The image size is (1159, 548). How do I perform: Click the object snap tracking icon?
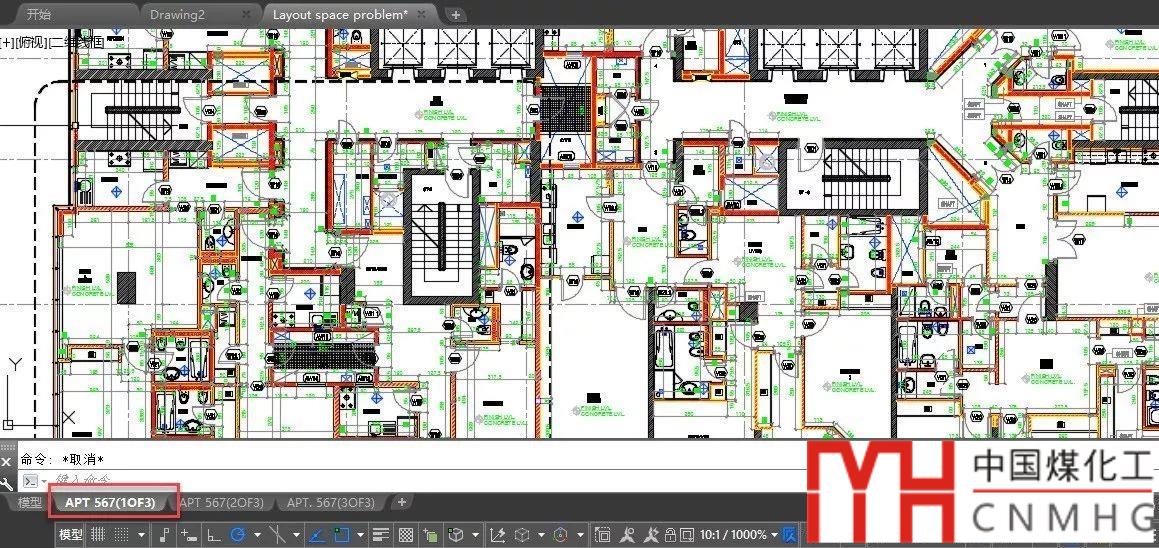pyautogui.click(x=316, y=535)
